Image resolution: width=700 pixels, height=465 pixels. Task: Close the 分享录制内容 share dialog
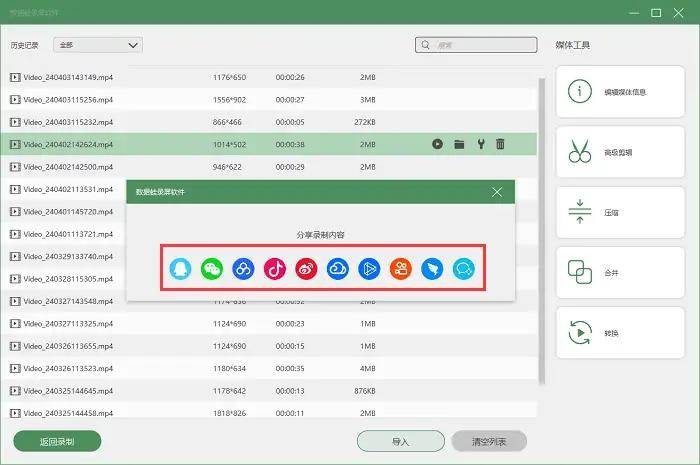click(497, 192)
